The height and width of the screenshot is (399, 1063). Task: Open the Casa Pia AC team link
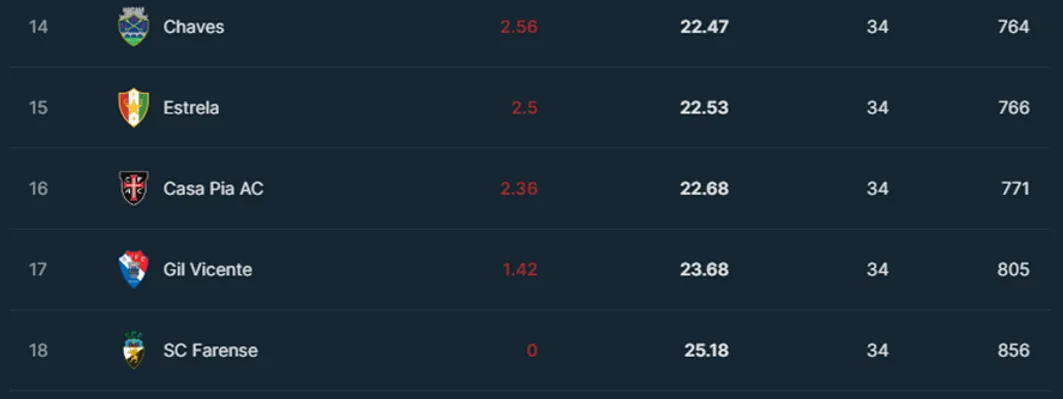(214, 188)
